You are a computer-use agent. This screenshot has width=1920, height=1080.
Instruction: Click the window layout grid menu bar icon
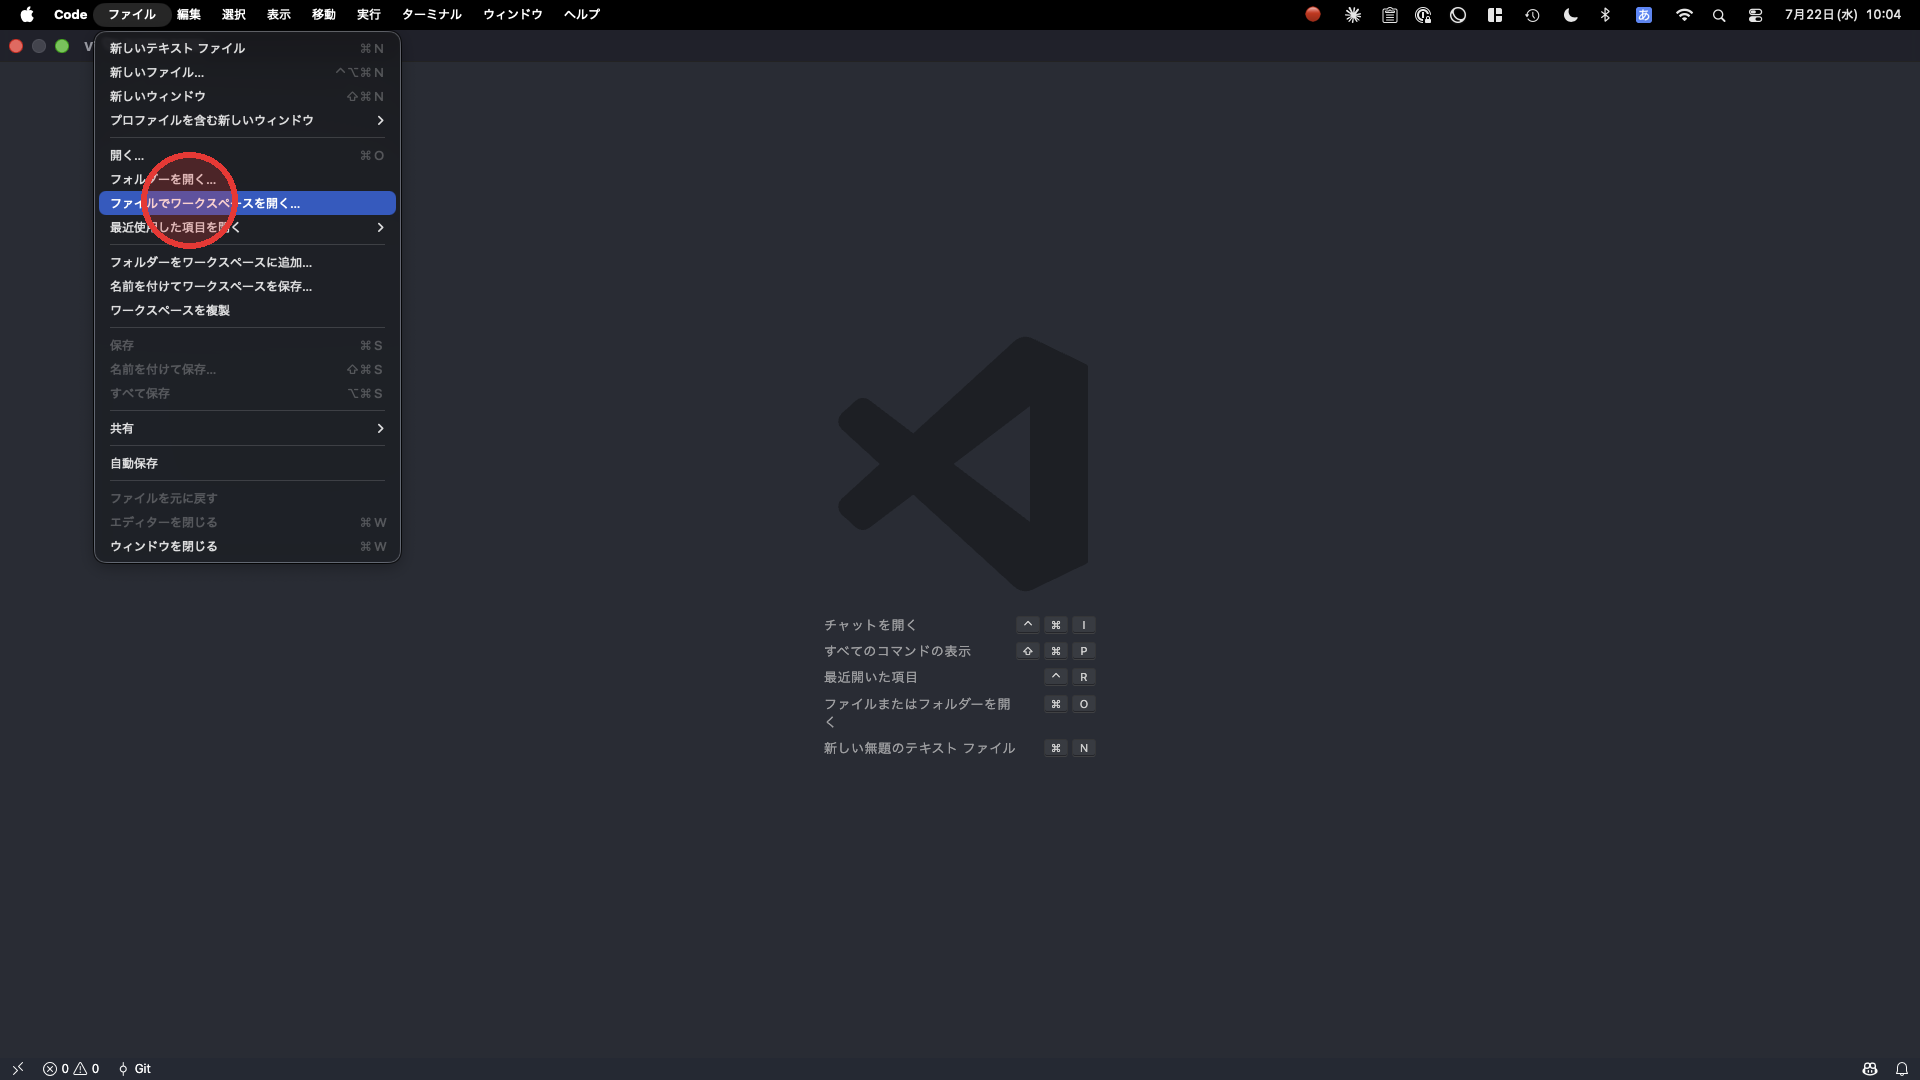[x=1495, y=15]
